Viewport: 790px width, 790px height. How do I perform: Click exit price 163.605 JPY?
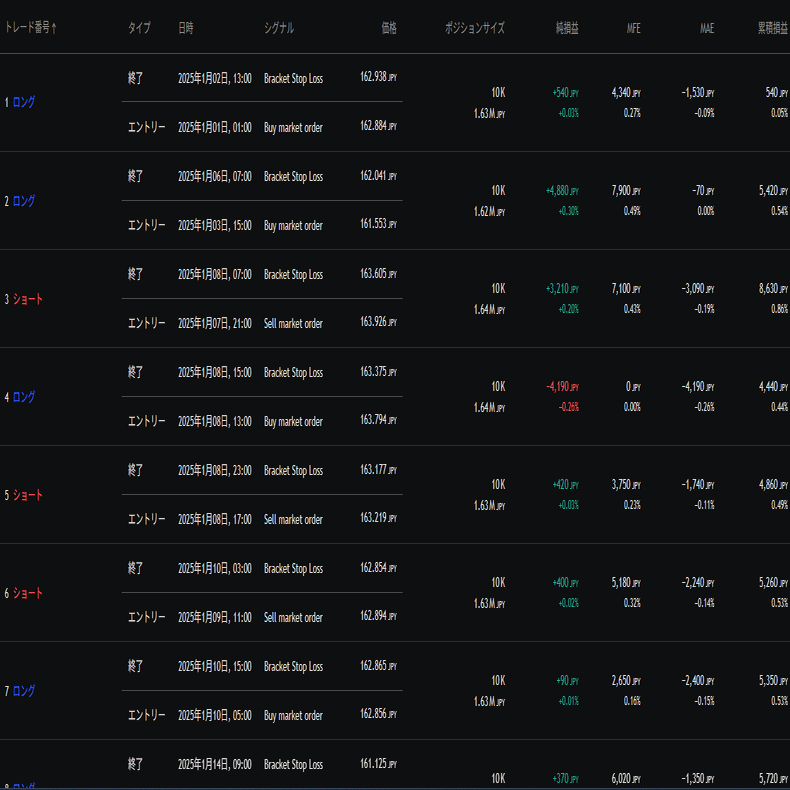[378, 274]
